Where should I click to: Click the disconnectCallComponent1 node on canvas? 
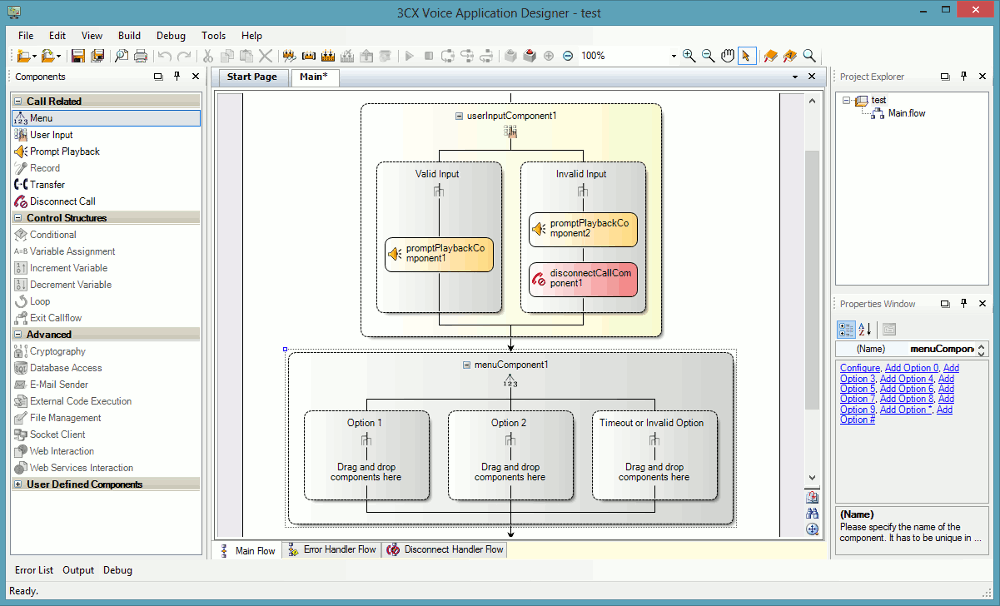coord(584,279)
